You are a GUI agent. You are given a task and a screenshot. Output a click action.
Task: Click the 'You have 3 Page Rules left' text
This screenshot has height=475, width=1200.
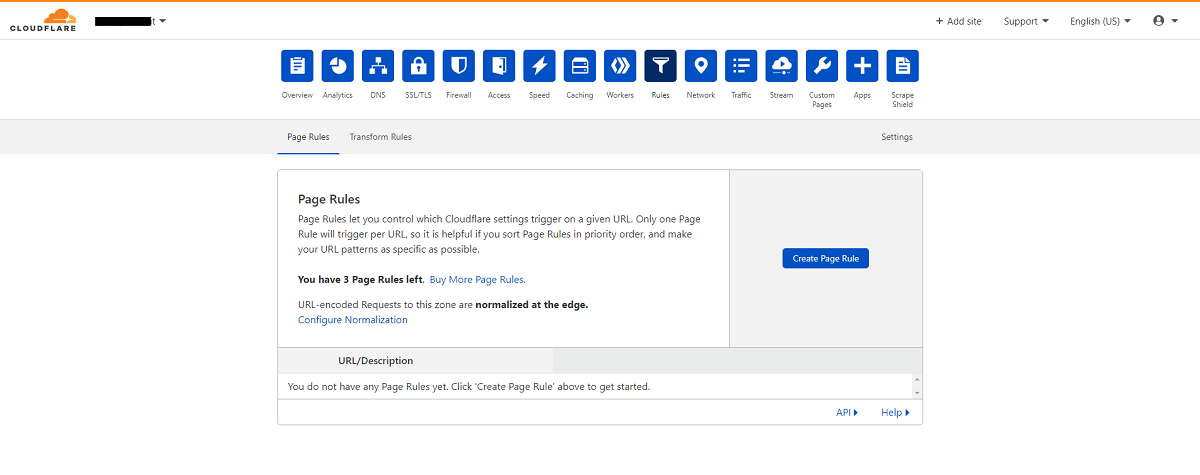click(361, 280)
